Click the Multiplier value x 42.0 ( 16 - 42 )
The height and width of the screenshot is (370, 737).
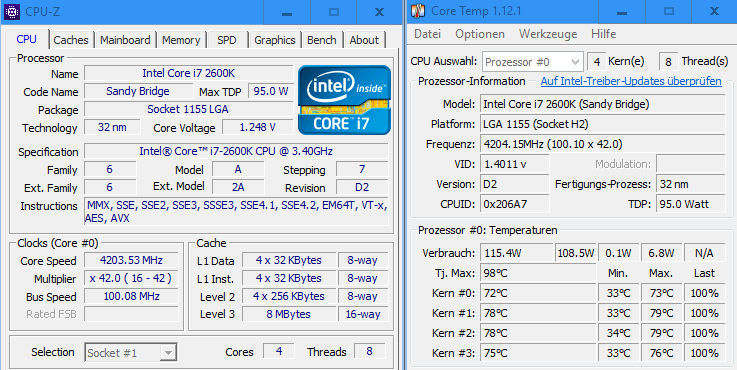point(131,278)
